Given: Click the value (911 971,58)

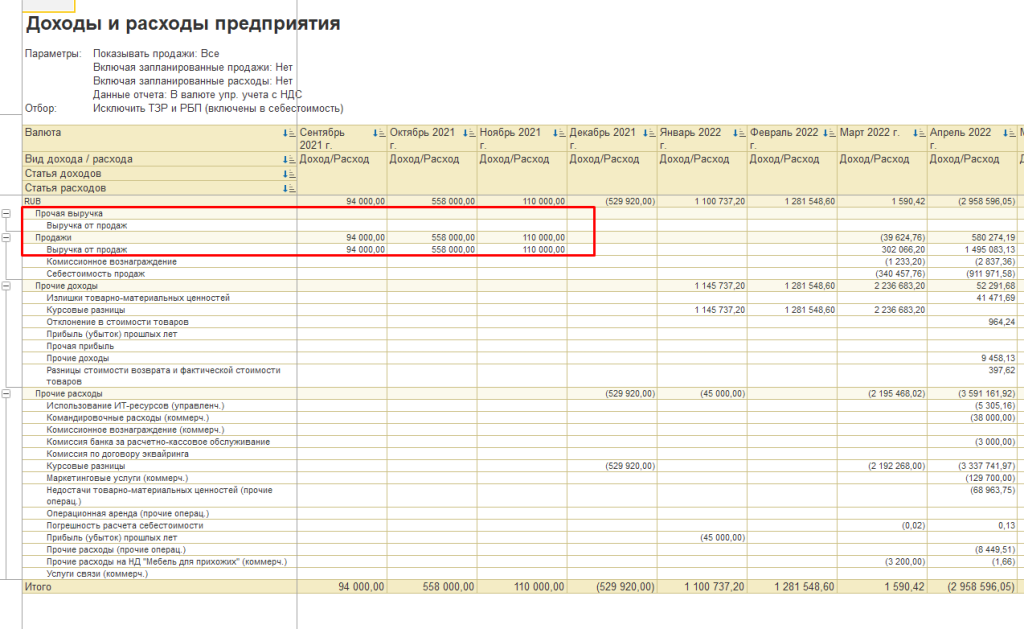Looking at the screenshot, I should (991, 274).
